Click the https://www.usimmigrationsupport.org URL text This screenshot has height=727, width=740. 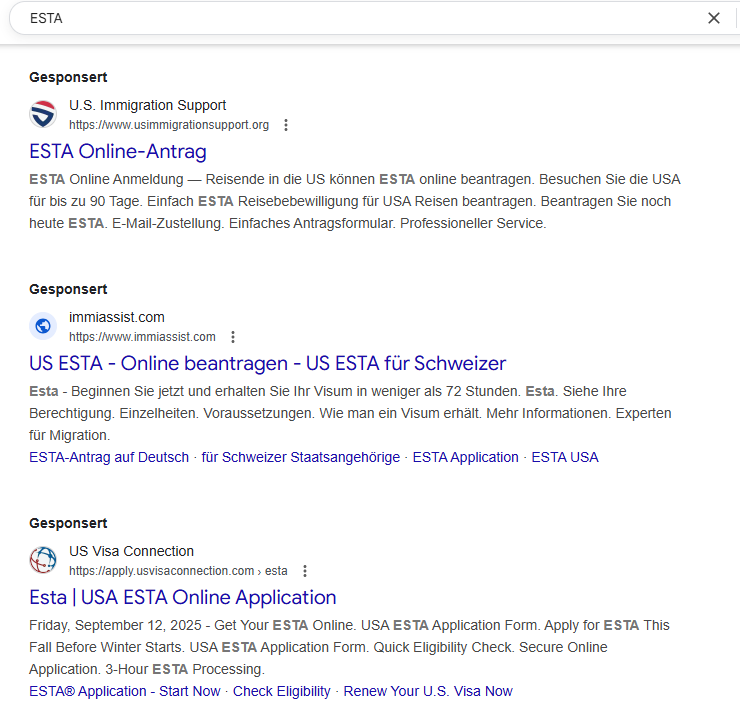169,125
